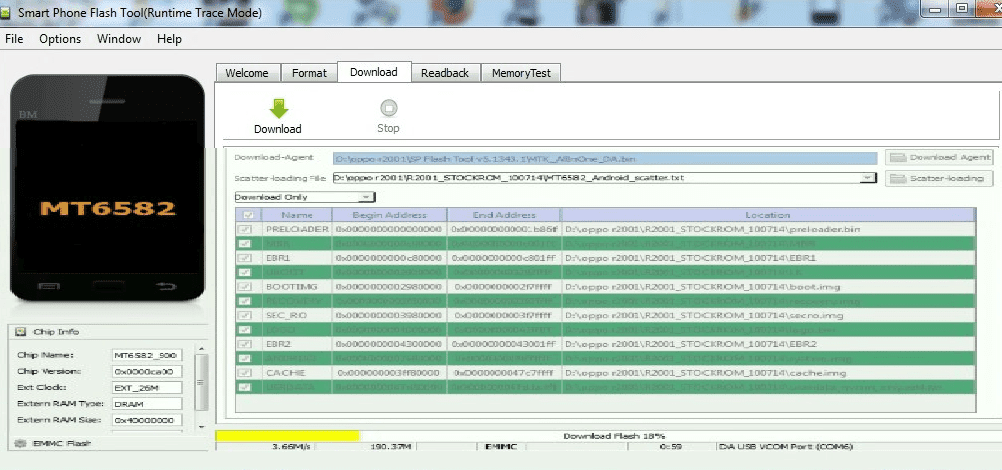
Task: Click the preloader.bin location cell
Action: pyautogui.click(x=768, y=230)
